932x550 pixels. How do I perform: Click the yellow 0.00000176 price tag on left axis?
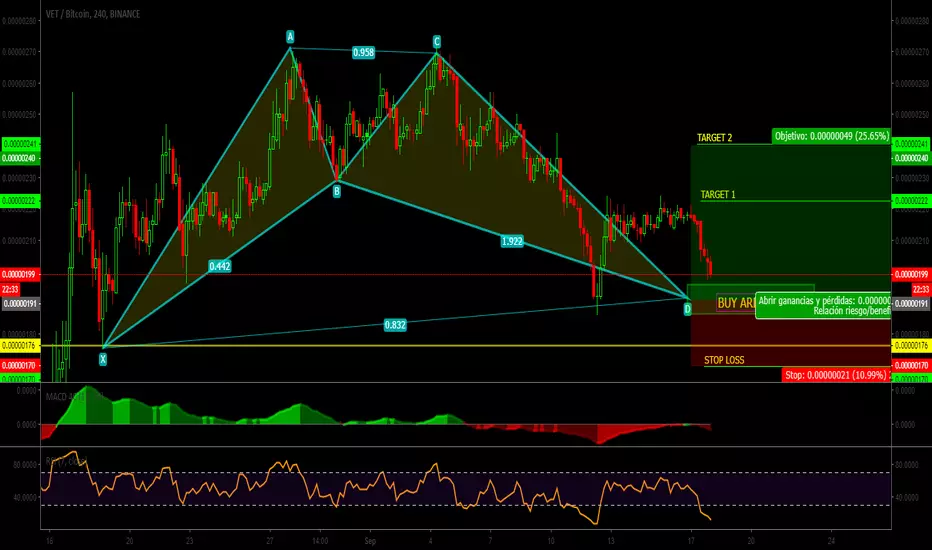click(20, 345)
